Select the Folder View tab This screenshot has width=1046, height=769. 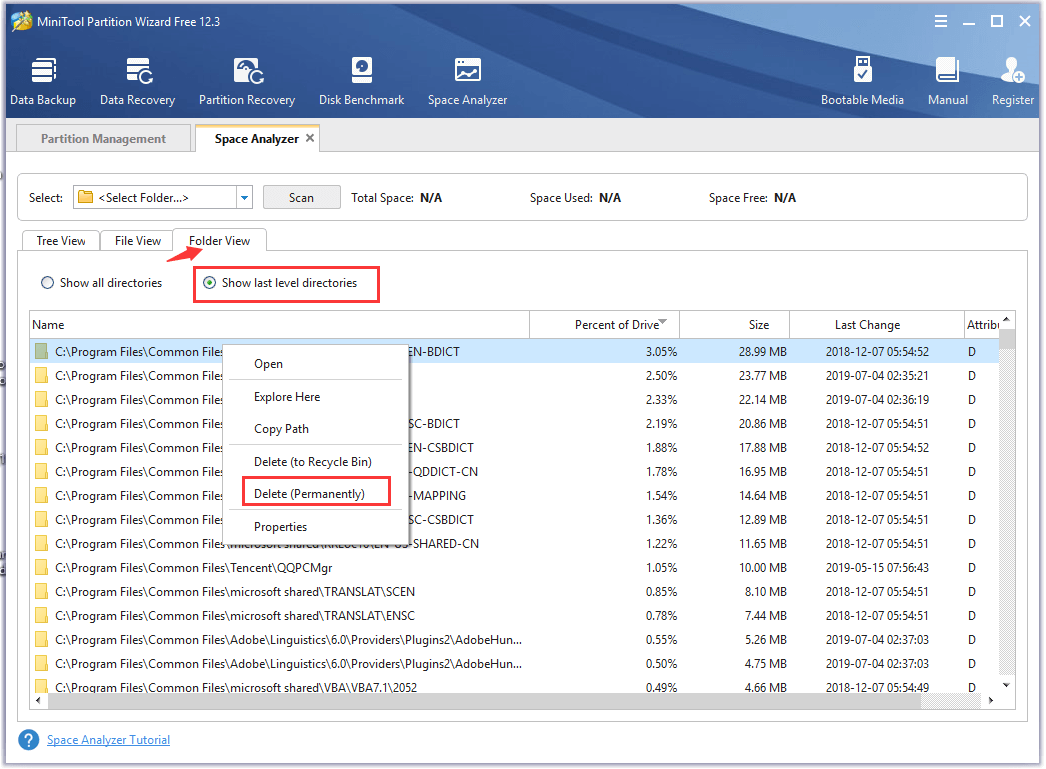219,241
